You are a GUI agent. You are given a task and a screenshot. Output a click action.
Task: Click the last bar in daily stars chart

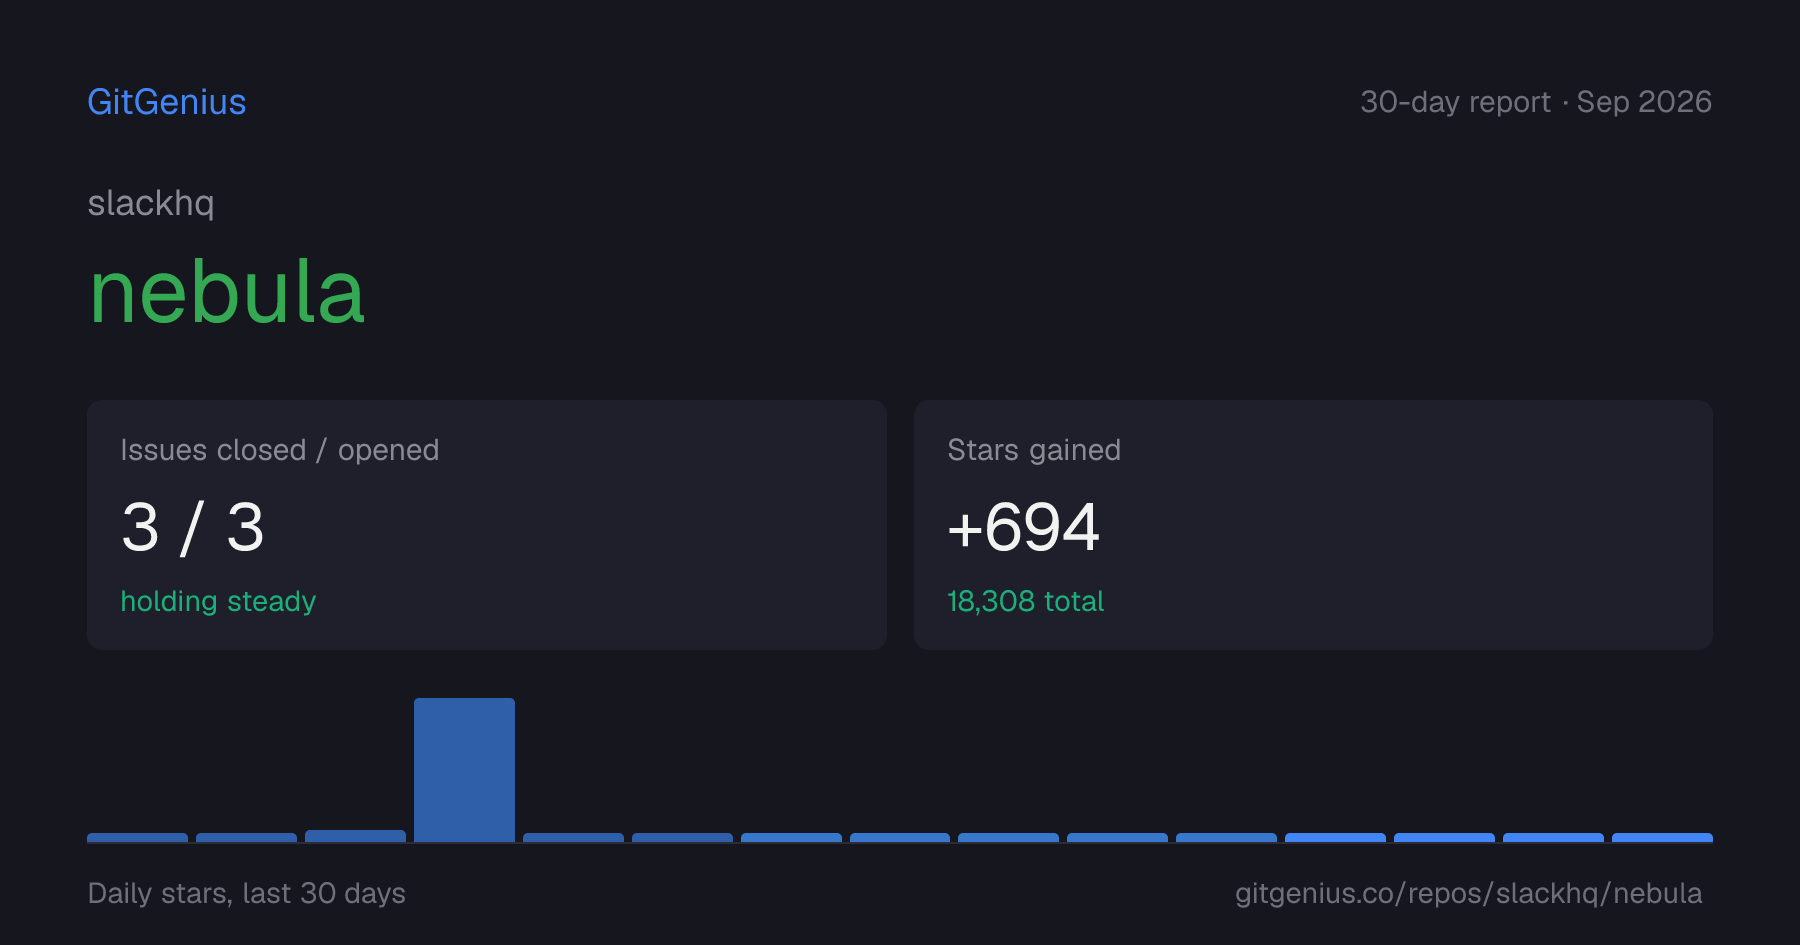pyautogui.click(x=1662, y=837)
